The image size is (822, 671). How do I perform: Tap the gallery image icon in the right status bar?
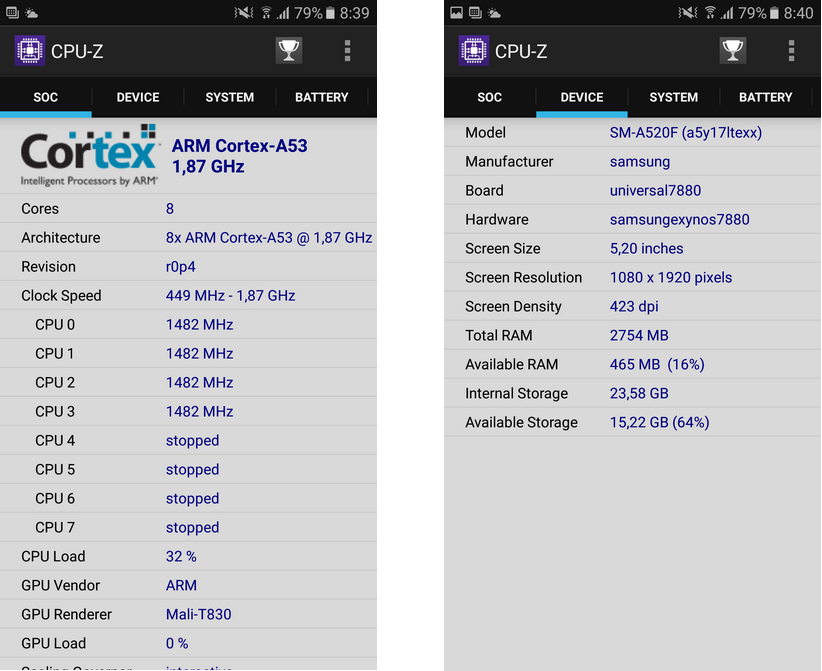(x=457, y=13)
